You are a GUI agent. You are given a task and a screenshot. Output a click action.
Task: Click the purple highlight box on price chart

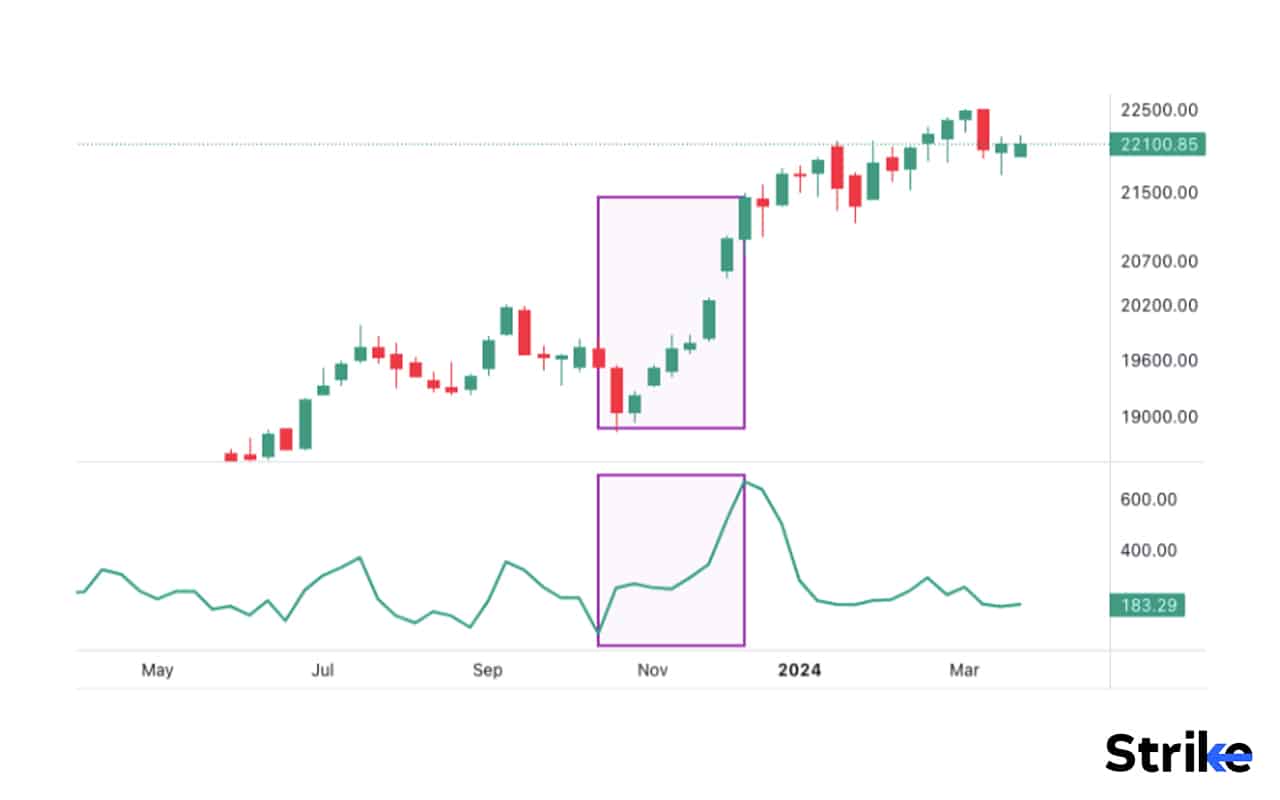click(x=671, y=312)
